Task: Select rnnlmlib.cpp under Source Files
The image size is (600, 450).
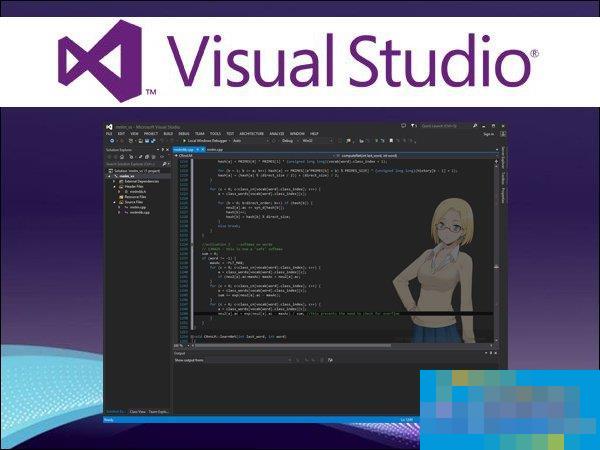Action: click(x=137, y=212)
